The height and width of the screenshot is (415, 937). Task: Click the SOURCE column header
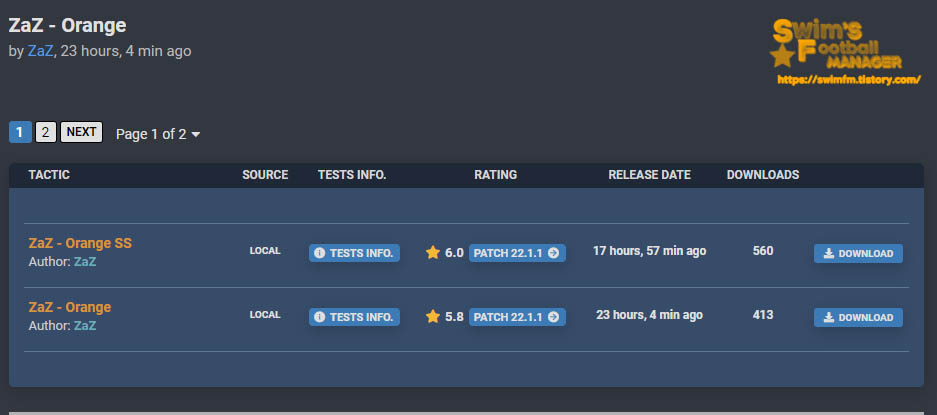[265, 175]
